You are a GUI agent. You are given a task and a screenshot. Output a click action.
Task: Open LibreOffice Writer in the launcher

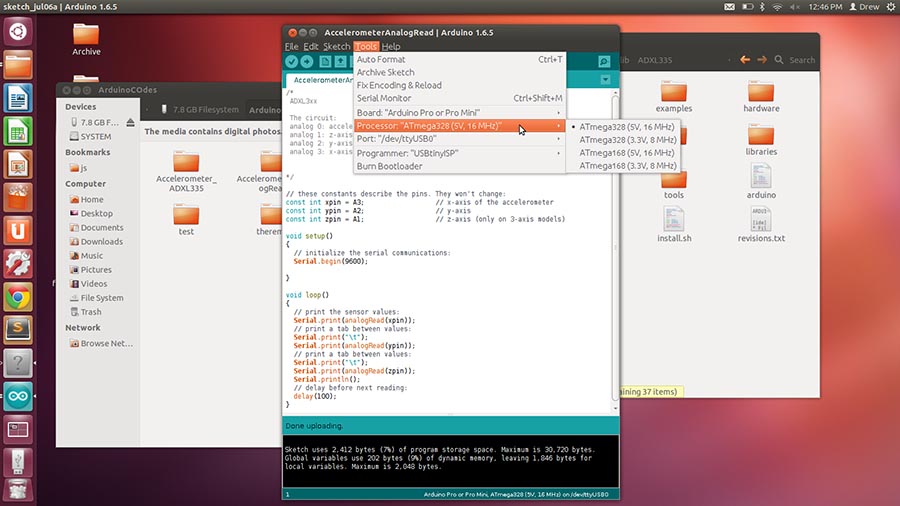pos(18,98)
